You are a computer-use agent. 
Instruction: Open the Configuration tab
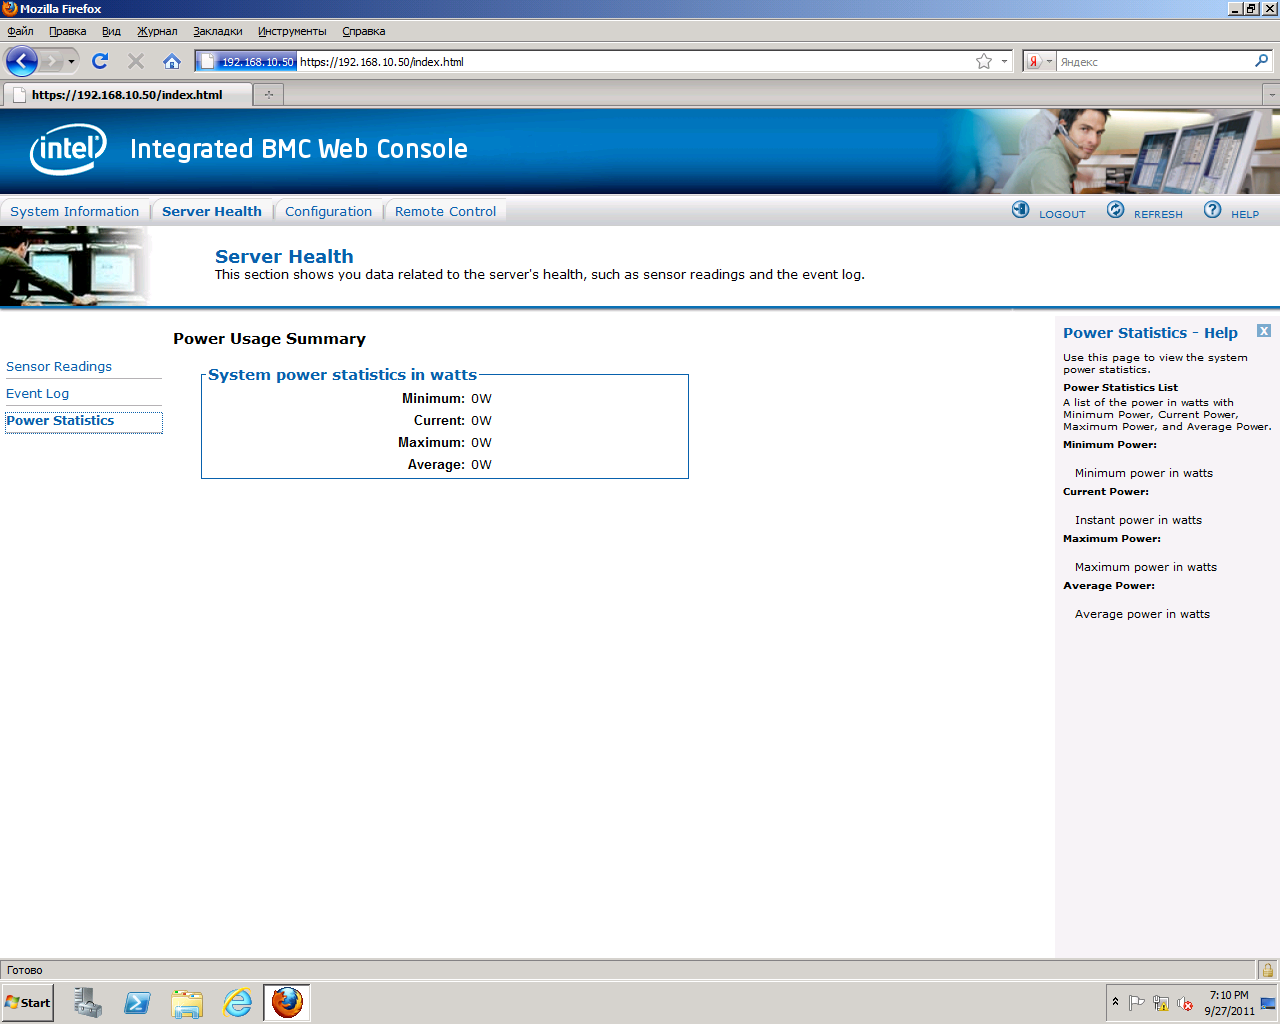pyautogui.click(x=328, y=211)
